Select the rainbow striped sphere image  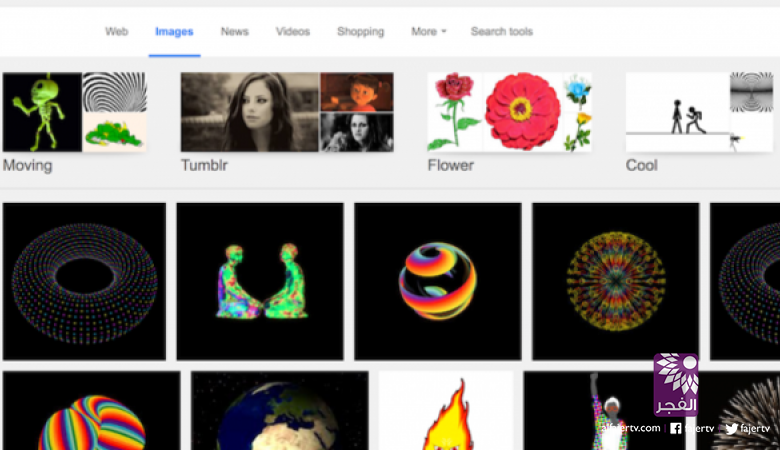[x=437, y=281]
